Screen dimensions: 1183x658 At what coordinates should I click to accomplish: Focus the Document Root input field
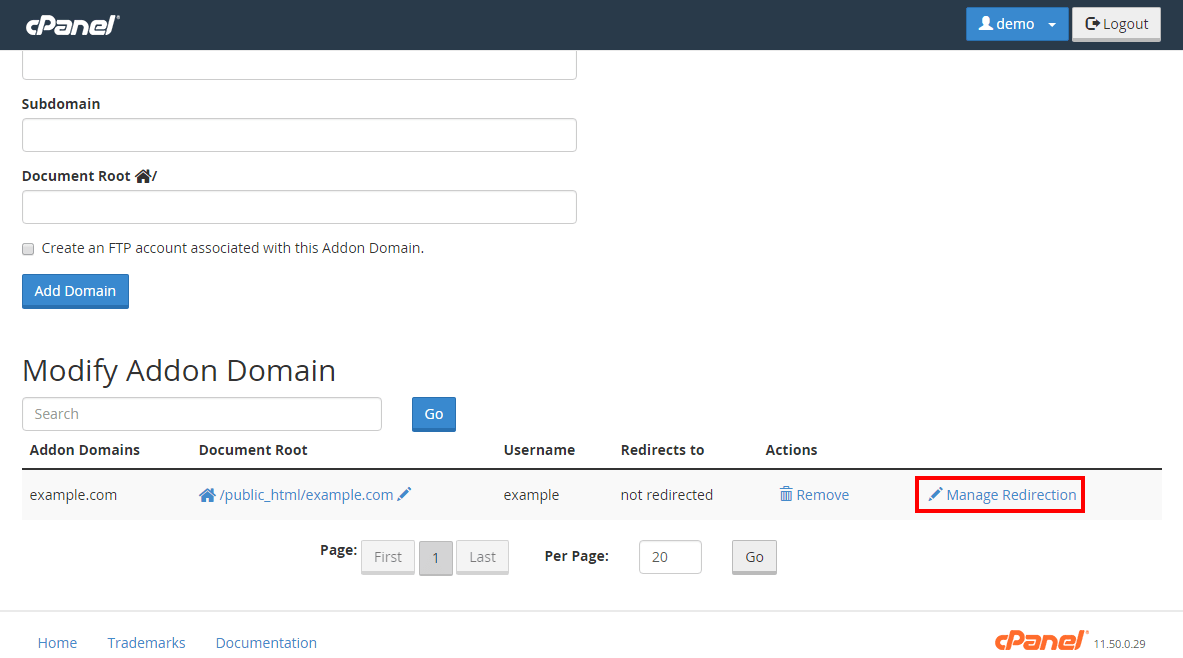pos(300,207)
